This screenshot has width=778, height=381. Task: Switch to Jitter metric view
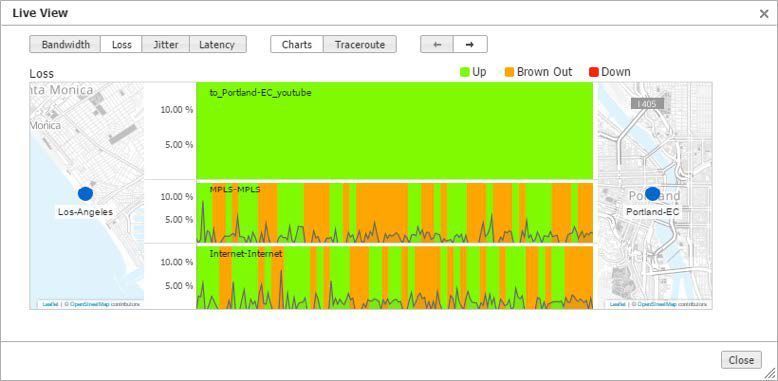pyautogui.click(x=166, y=44)
